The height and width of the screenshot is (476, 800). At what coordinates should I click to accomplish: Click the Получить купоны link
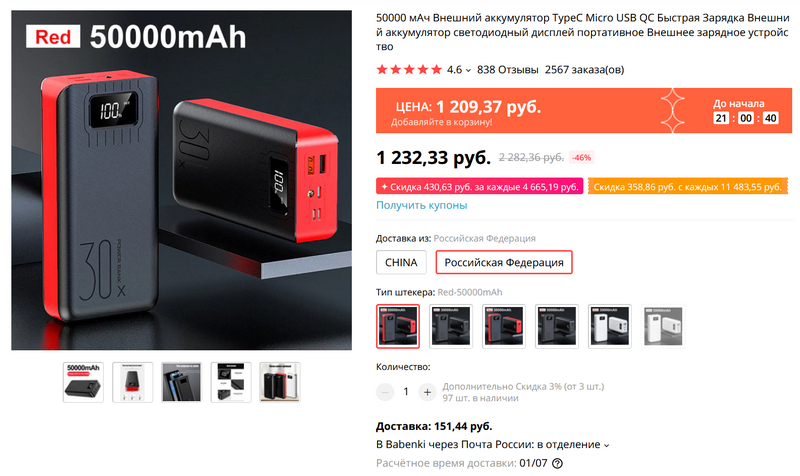(421, 205)
